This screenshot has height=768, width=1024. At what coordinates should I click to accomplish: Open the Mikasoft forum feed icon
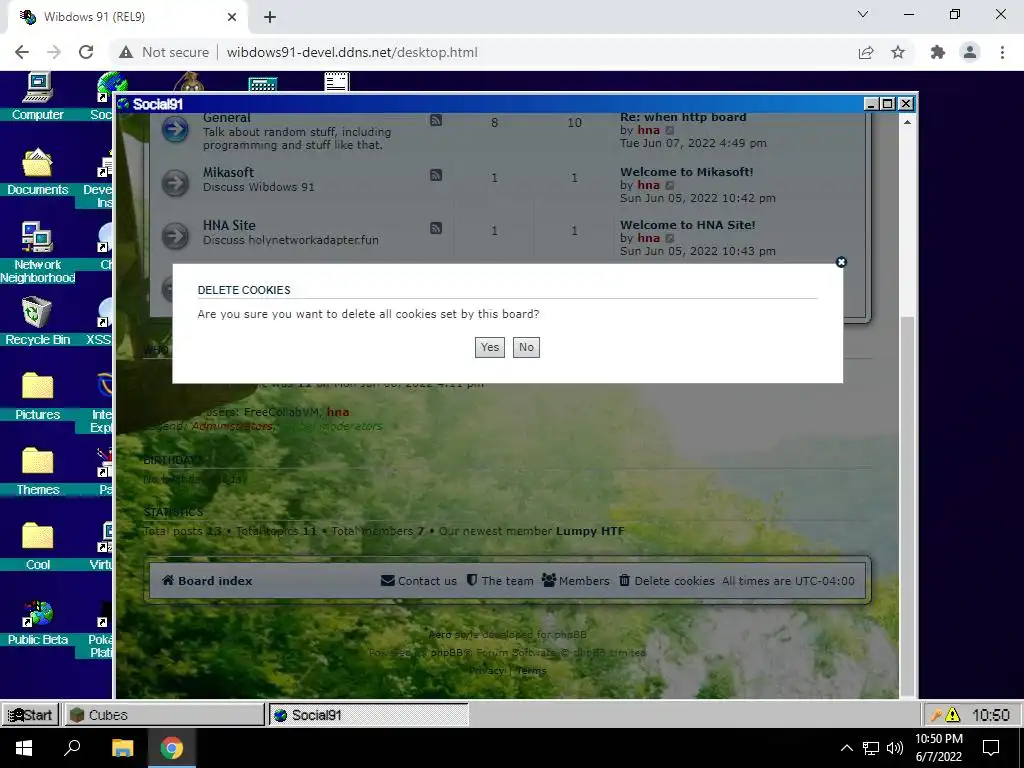pyautogui.click(x=436, y=175)
